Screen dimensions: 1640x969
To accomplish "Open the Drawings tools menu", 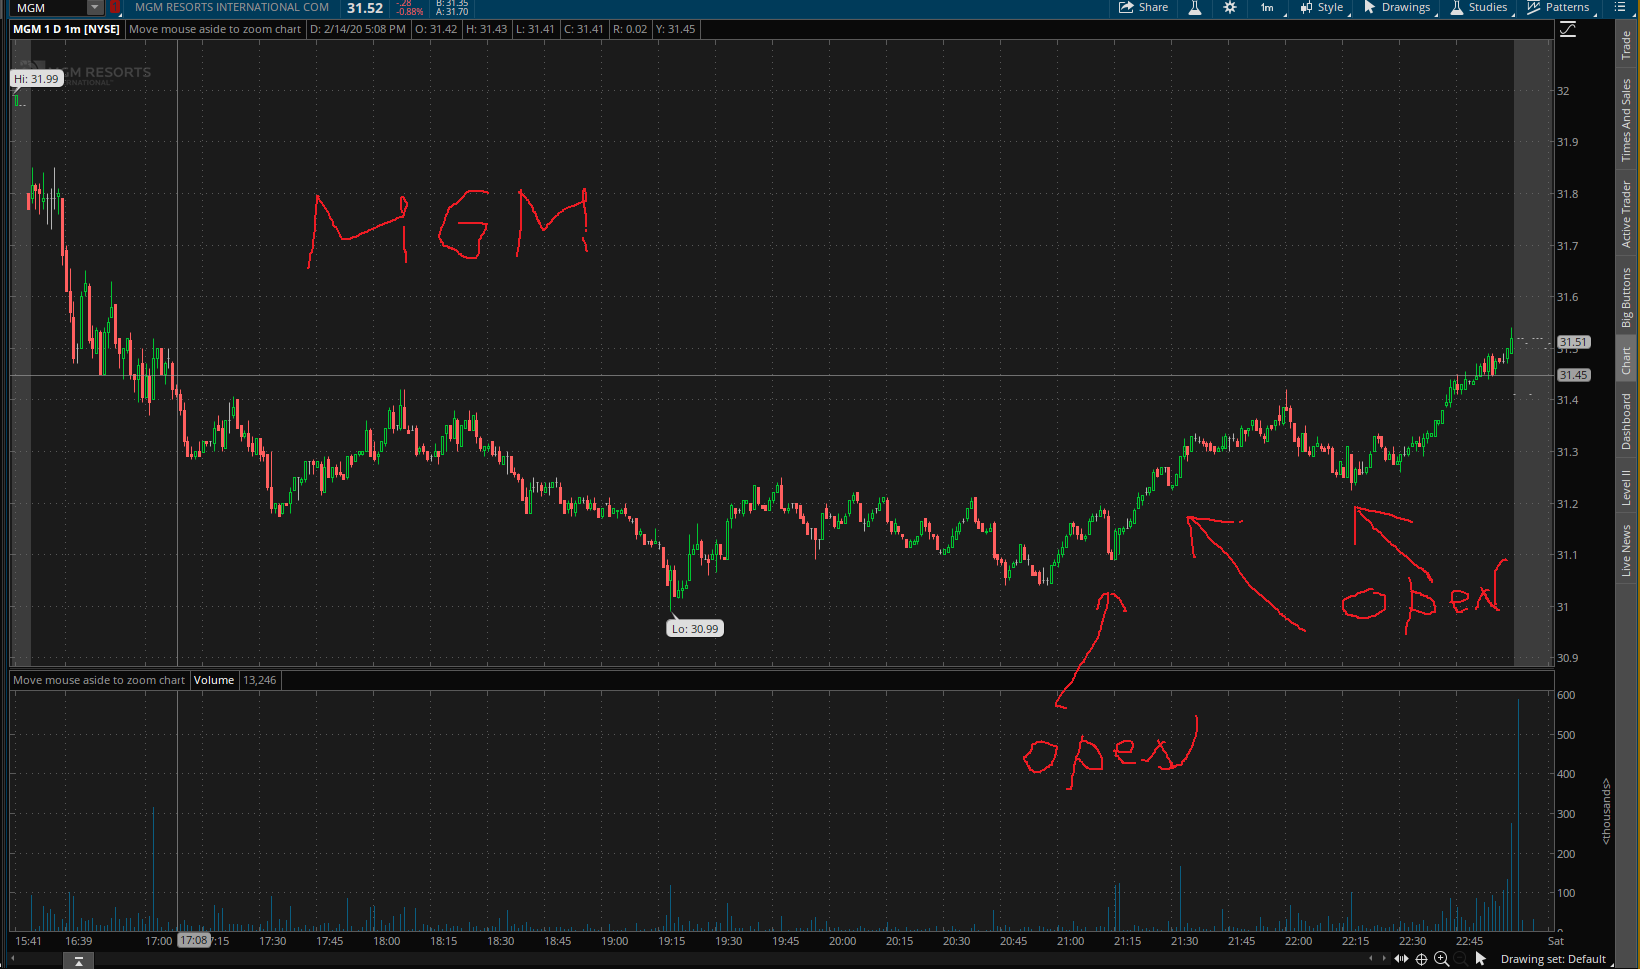I will [1397, 7].
